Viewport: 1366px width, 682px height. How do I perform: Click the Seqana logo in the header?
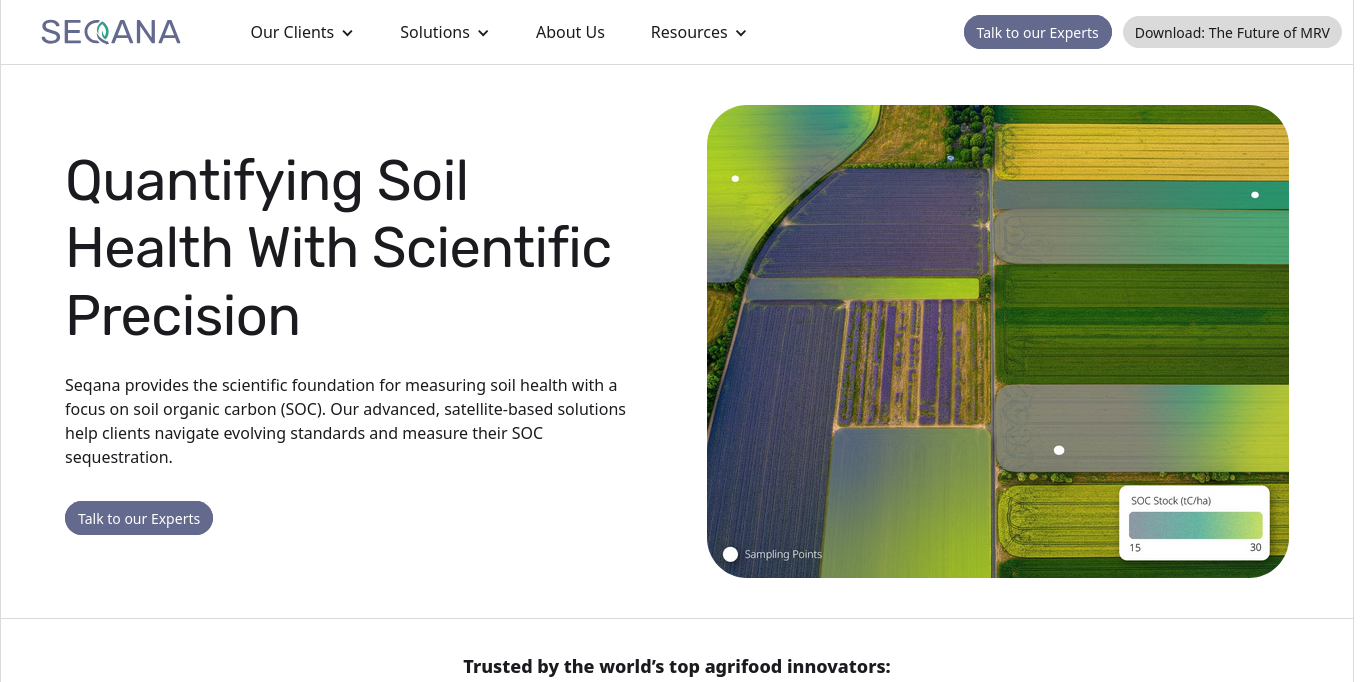tap(111, 32)
